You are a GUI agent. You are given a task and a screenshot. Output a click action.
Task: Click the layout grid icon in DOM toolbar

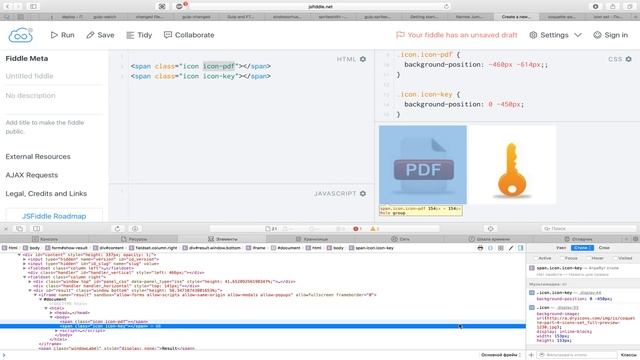coord(500,248)
